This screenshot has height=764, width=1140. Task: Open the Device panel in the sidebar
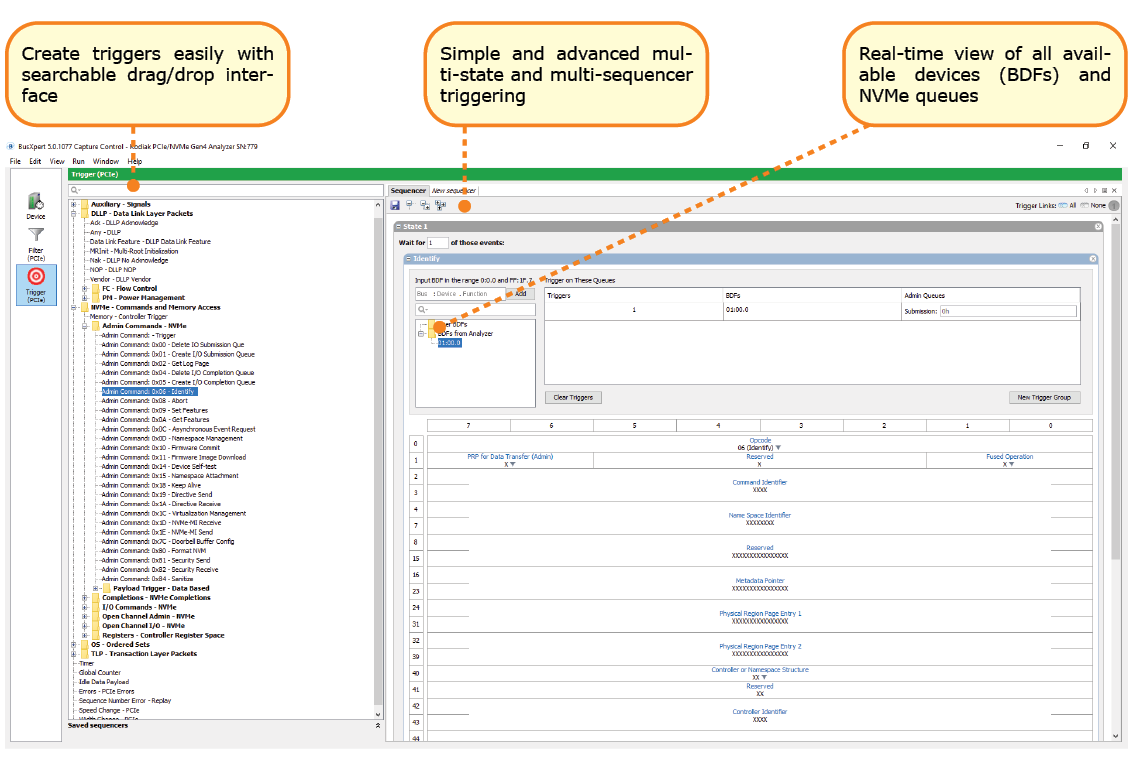tap(36, 206)
